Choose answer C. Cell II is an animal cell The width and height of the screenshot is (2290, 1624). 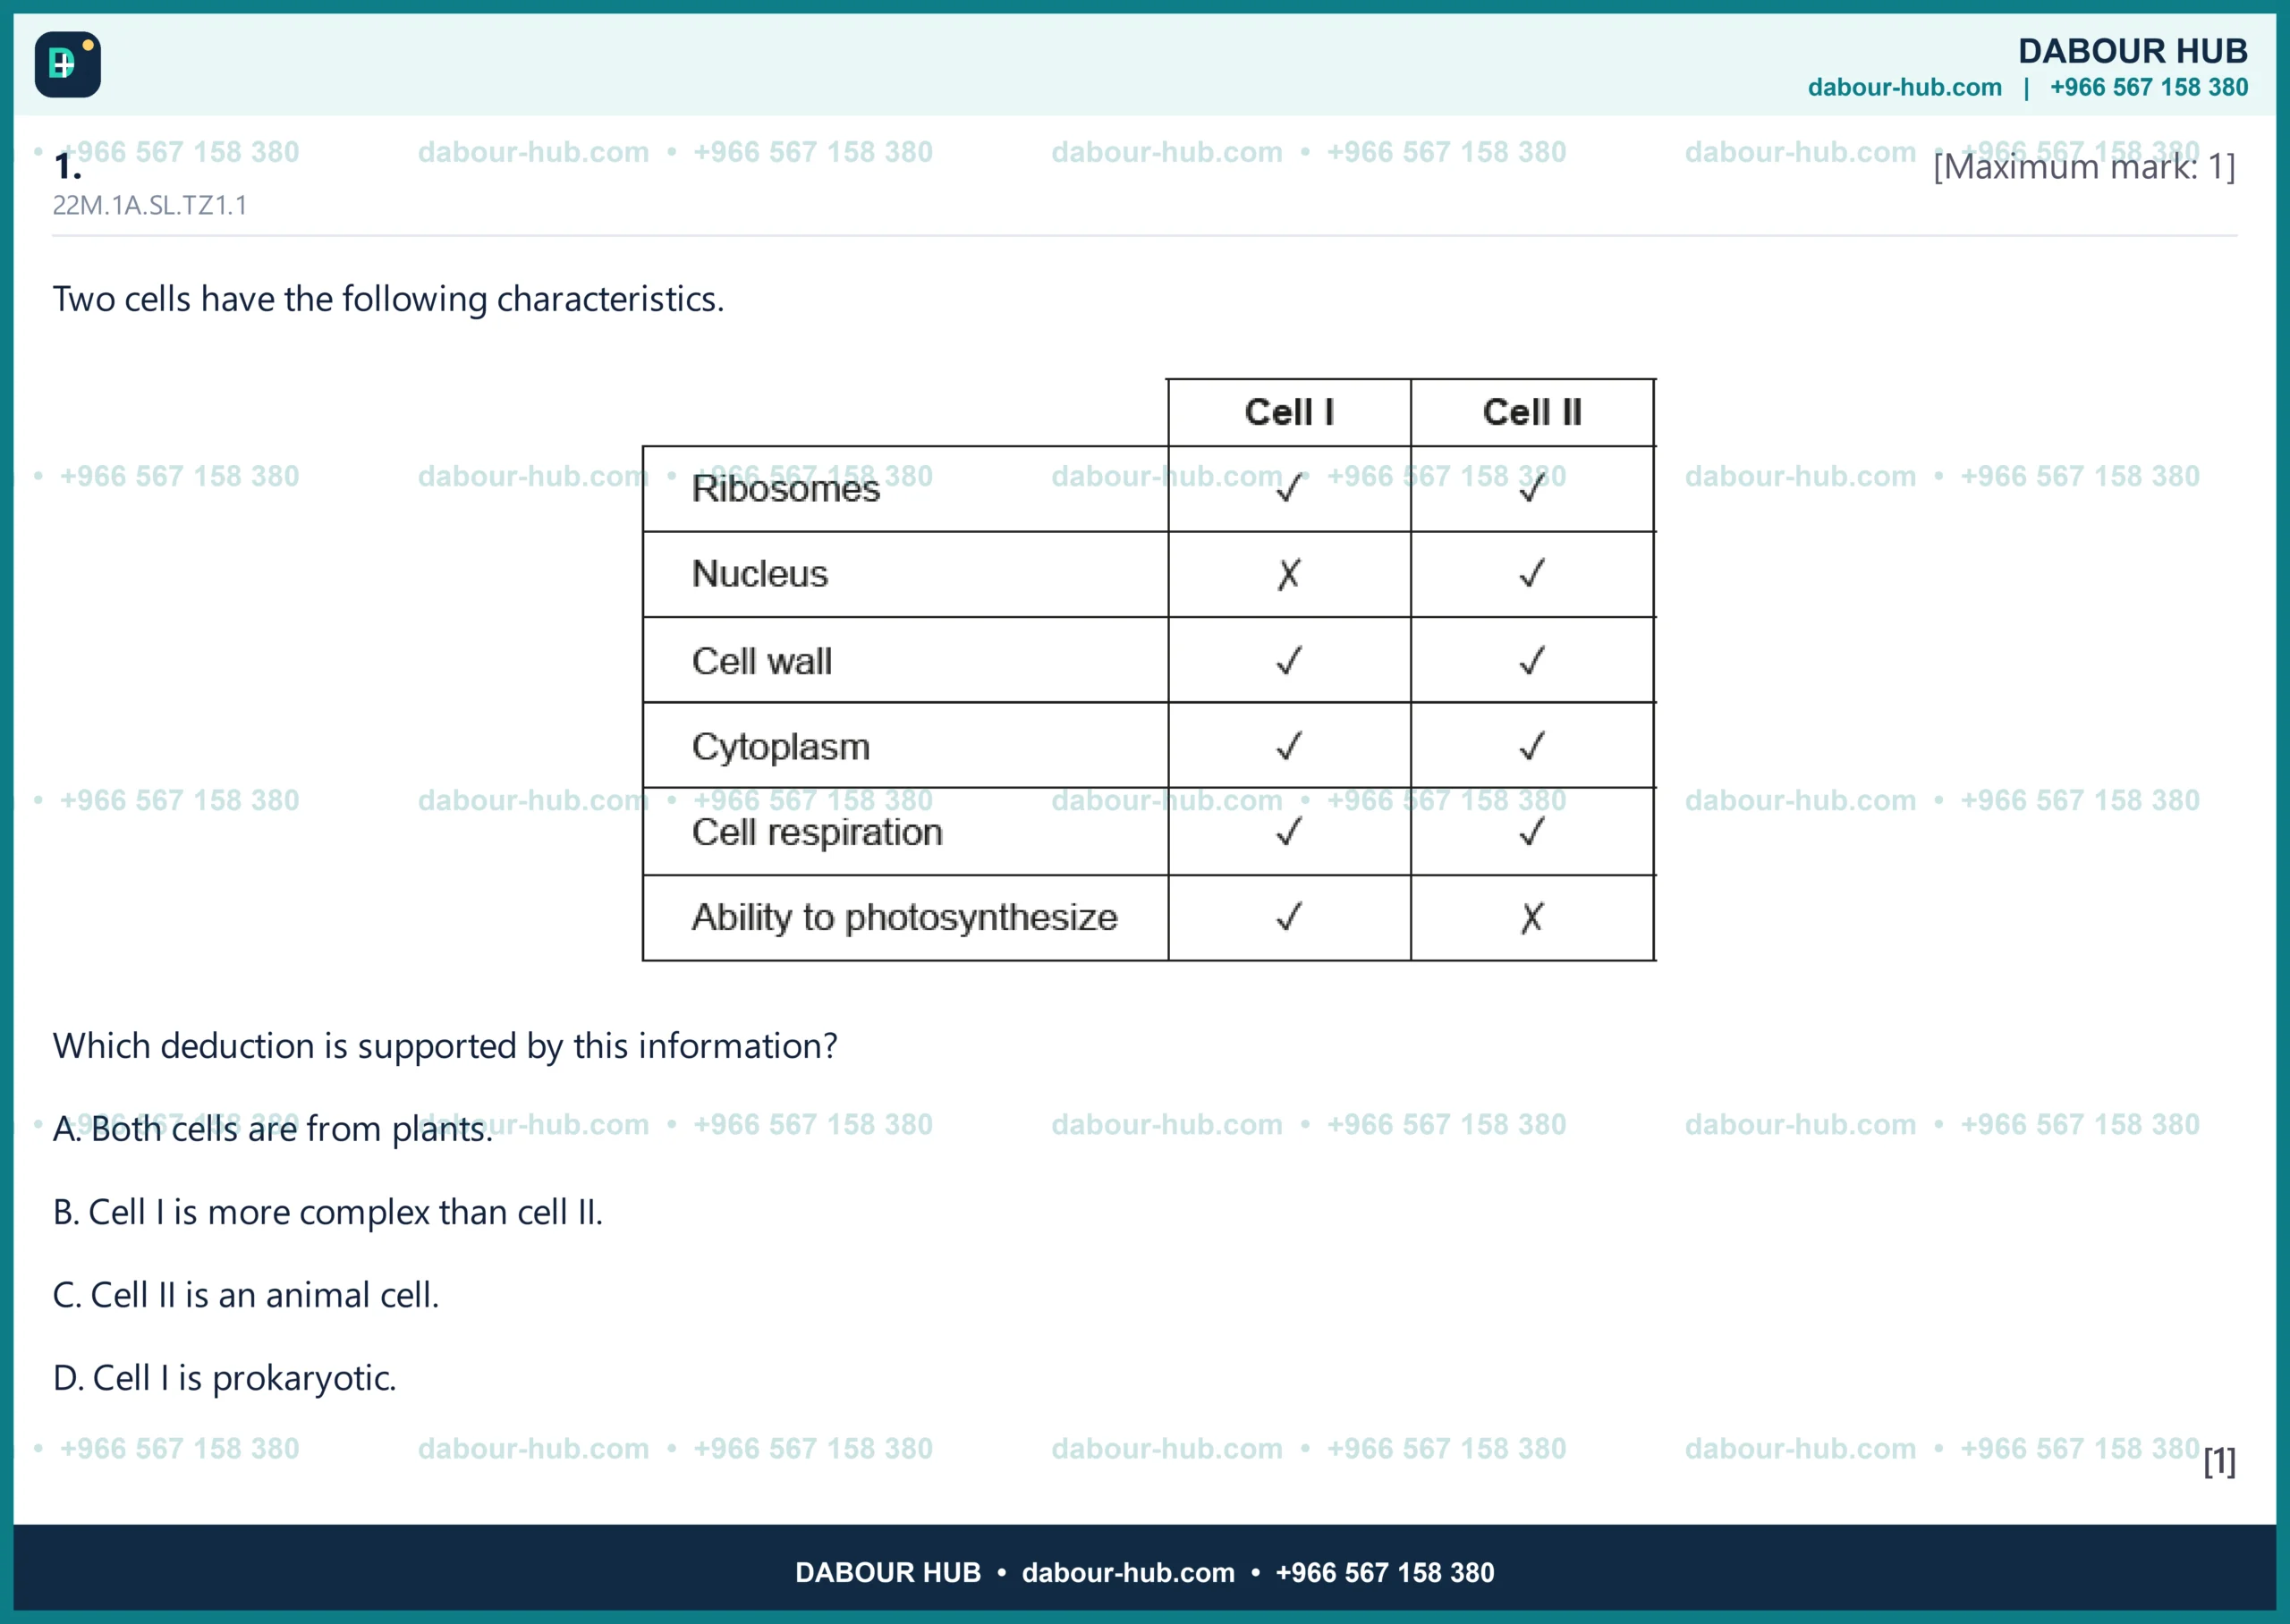[246, 1295]
